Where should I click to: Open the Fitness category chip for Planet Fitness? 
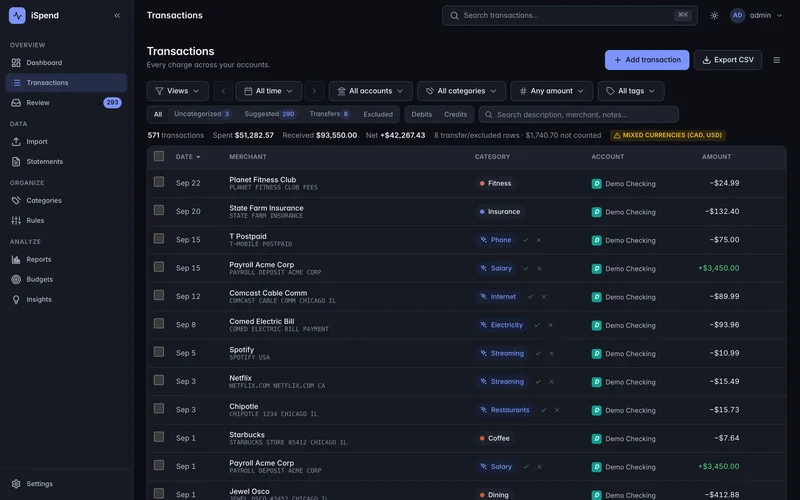495,183
